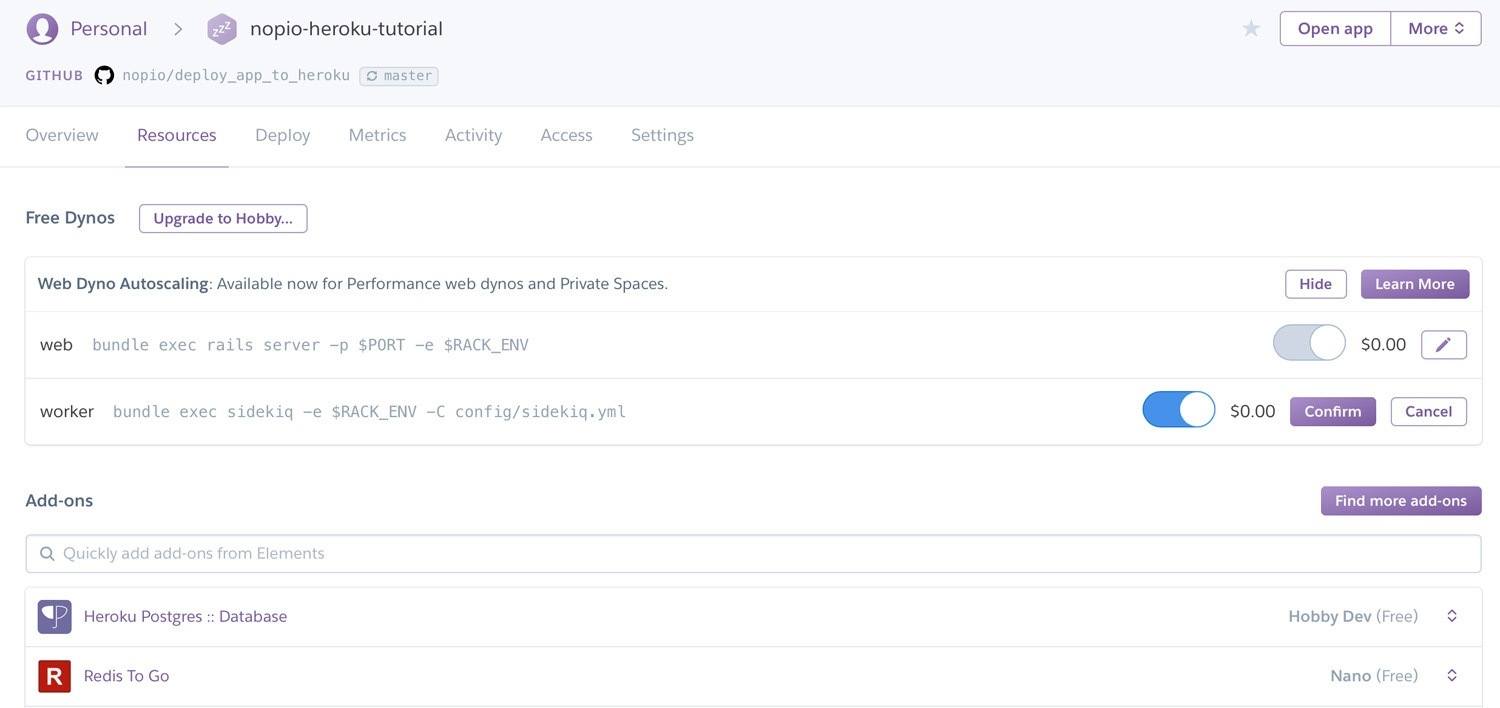The image size is (1500, 708).
Task: Hide the Web Dyno Autoscaling notice
Action: click(1316, 284)
